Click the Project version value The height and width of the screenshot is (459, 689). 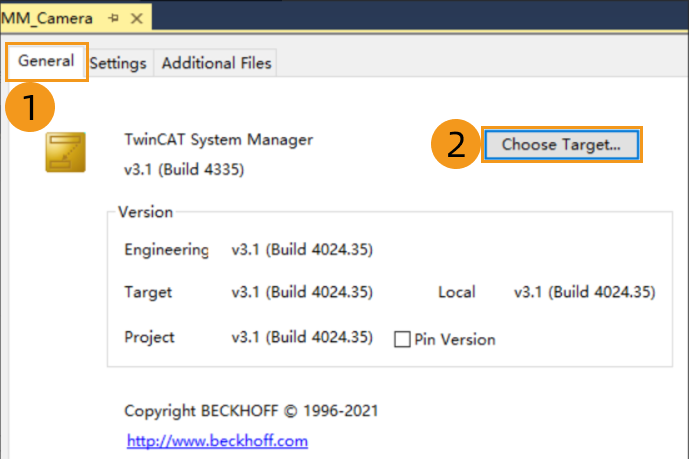pyautogui.click(x=302, y=337)
